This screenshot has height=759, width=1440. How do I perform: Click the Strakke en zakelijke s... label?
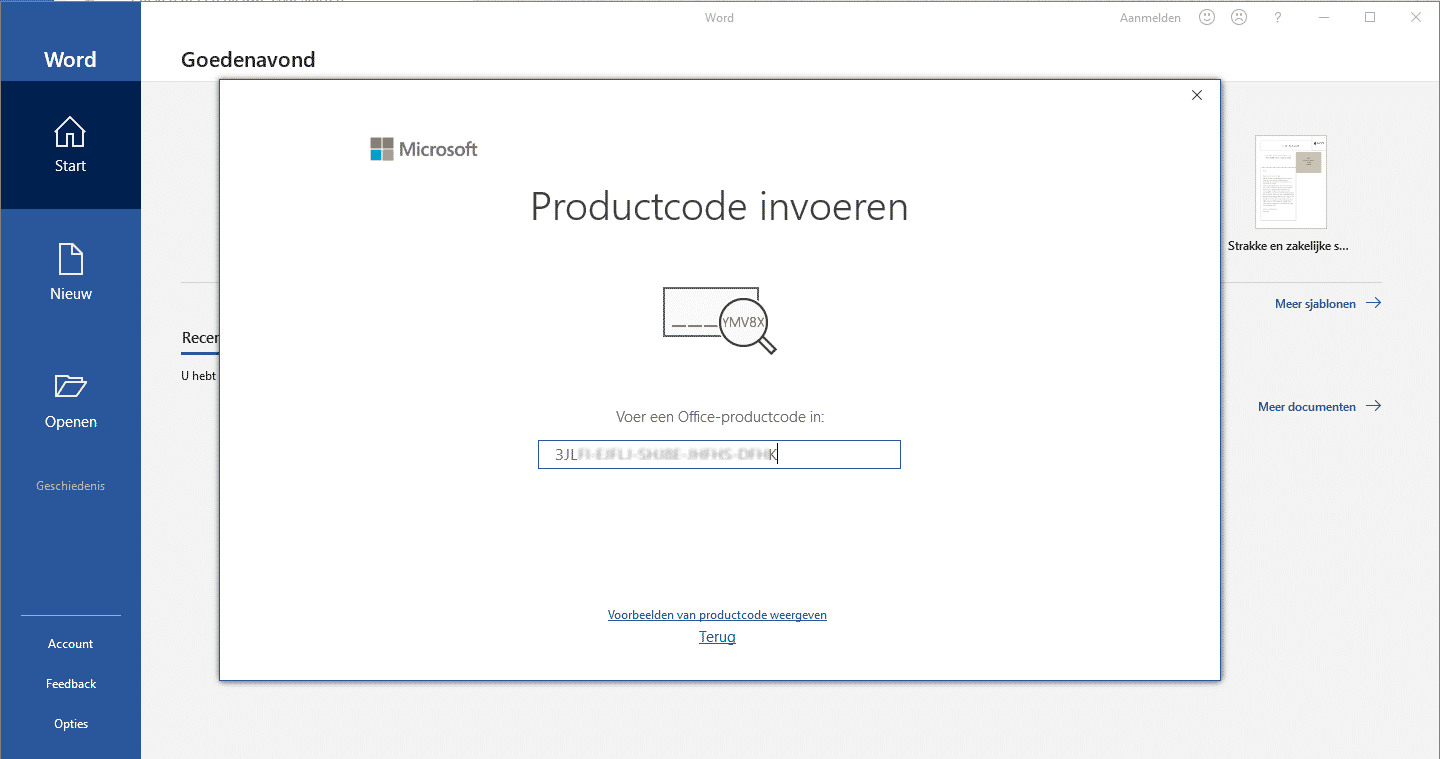point(1289,246)
